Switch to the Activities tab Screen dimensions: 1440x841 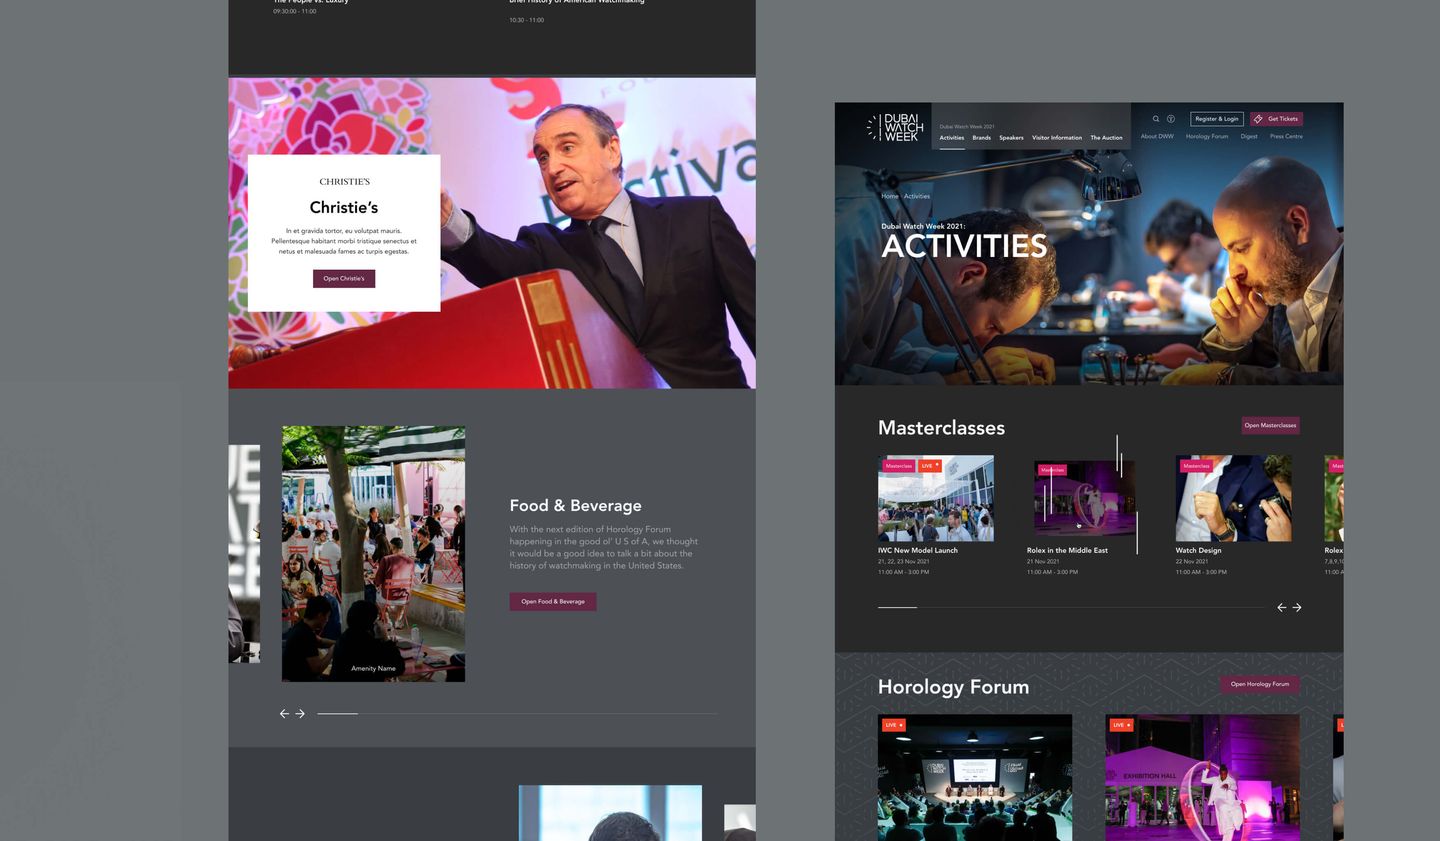(x=954, y=138)
